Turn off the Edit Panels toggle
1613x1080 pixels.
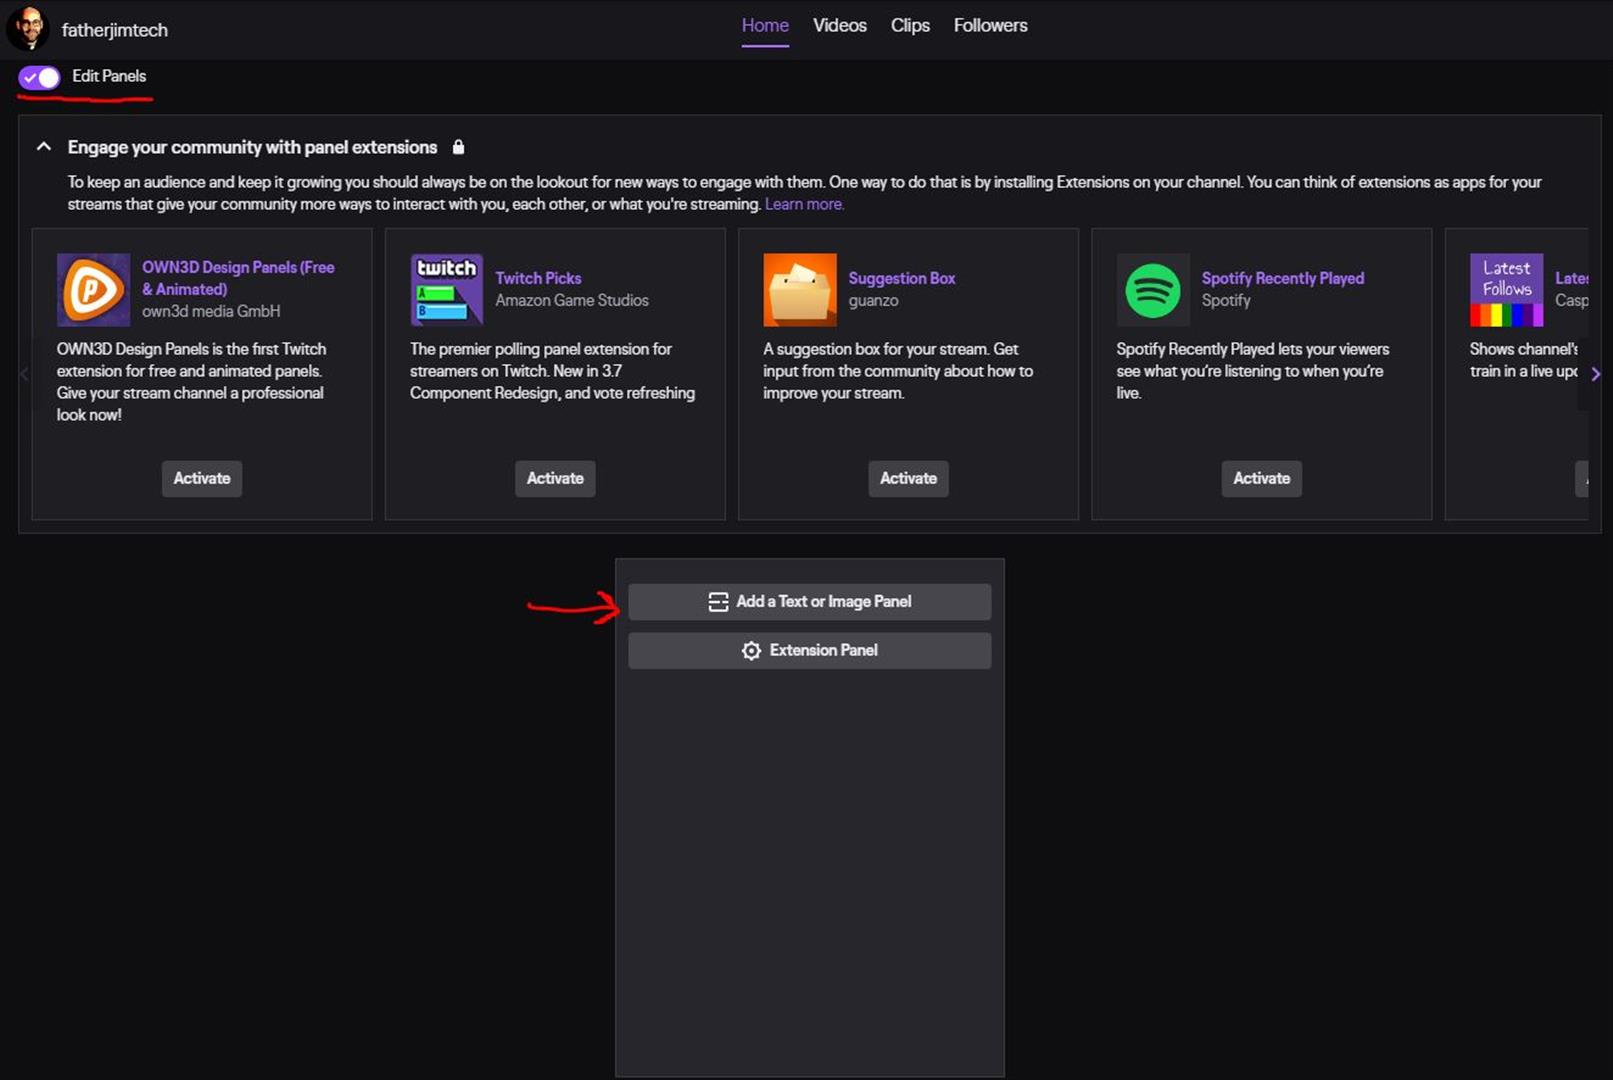point(39,77)
